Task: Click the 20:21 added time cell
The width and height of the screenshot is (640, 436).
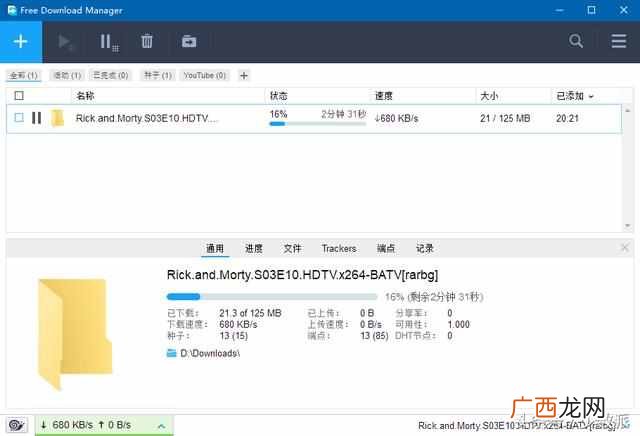Action: point(567,118)
